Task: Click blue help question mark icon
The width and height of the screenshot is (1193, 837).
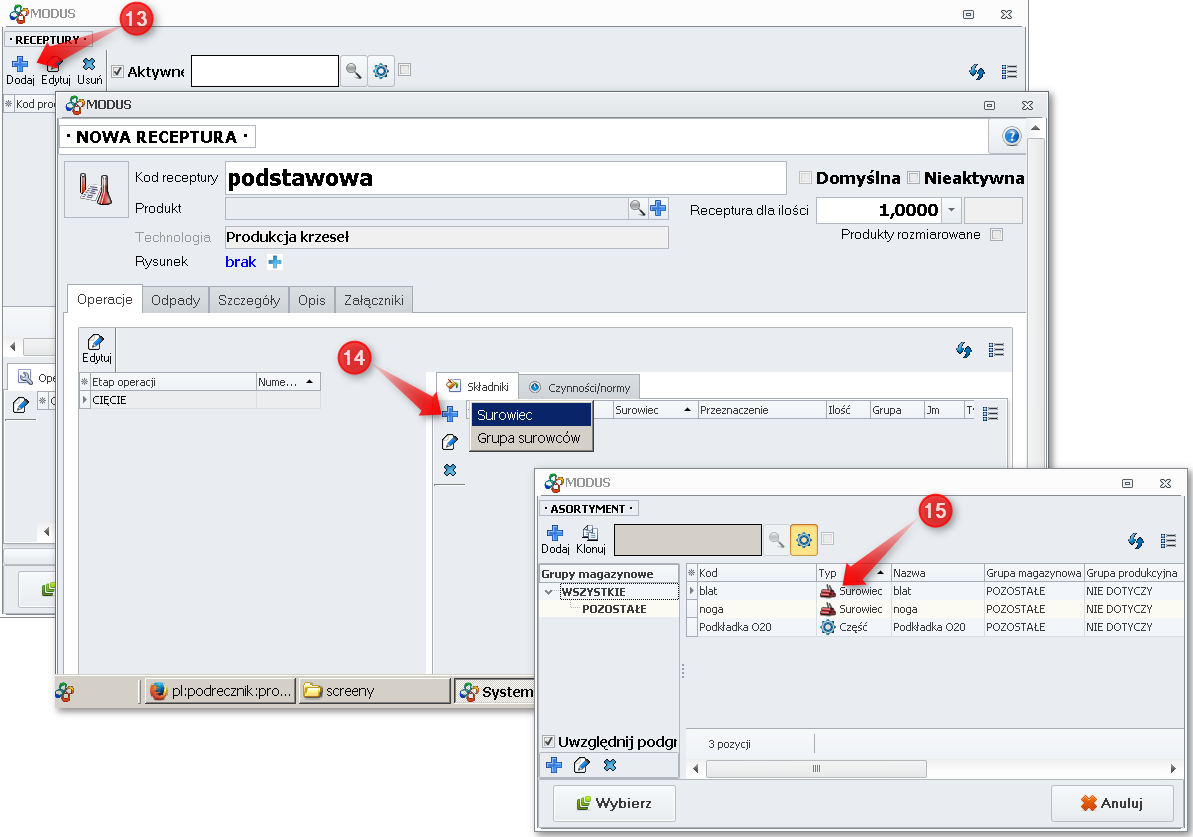Action: point(1011,137)
